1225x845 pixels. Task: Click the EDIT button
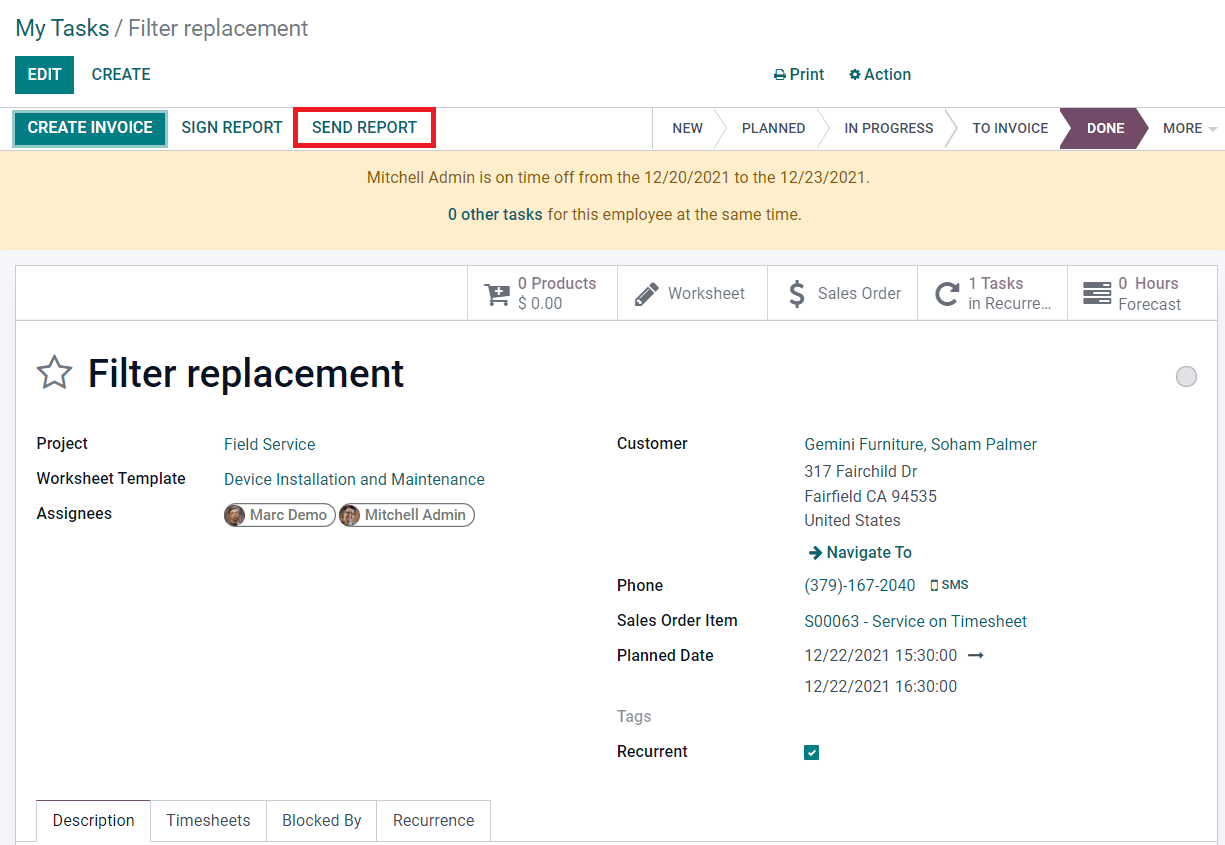44,75
